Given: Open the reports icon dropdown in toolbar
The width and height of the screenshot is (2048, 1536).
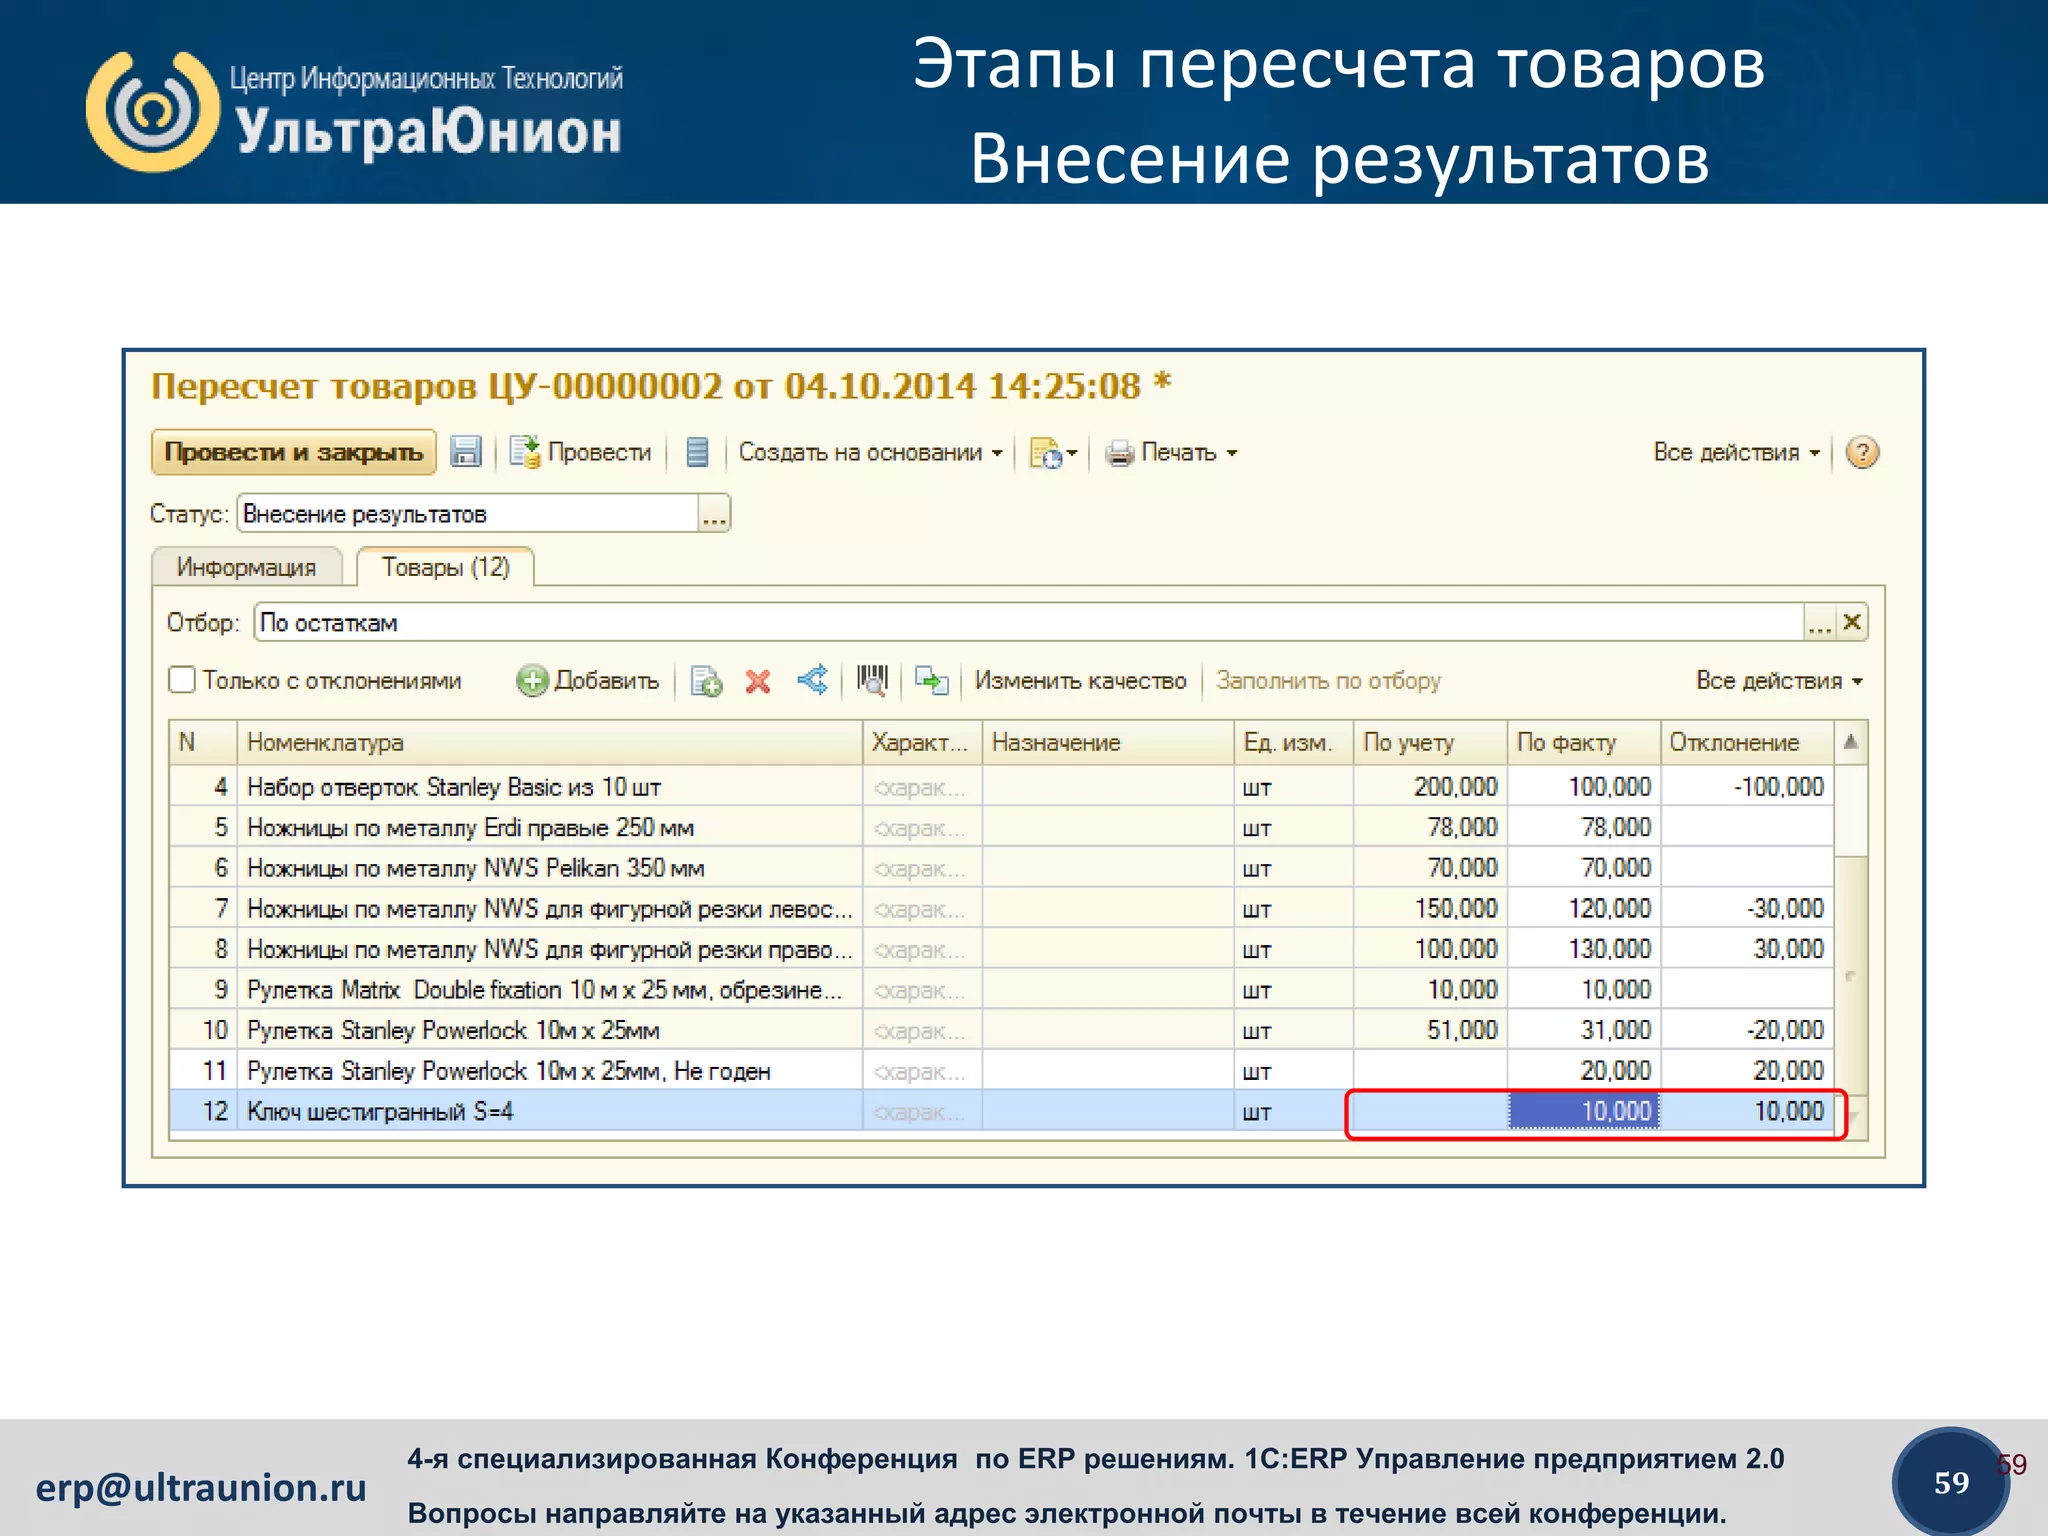Looking at the screenshot, I should click(x=1053, y=453).
